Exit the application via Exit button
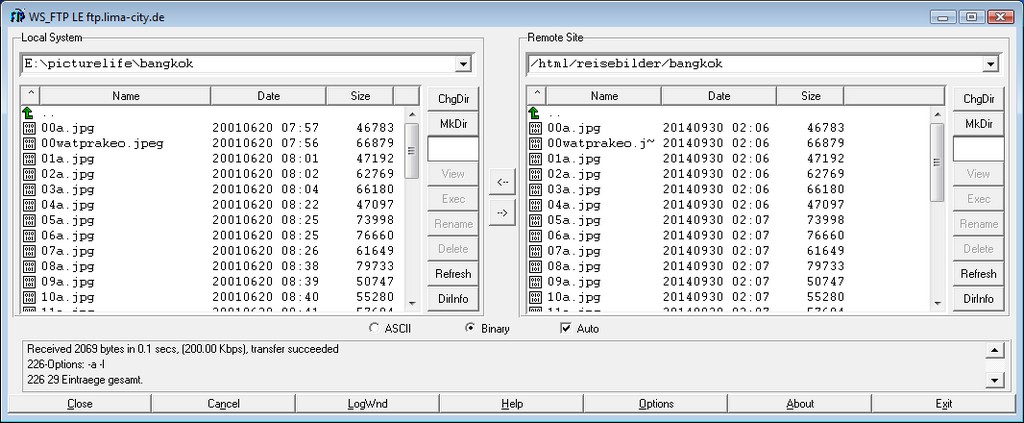Image resolution: width=1024 pixels, height=423 pixels. (x=944, y=403)
